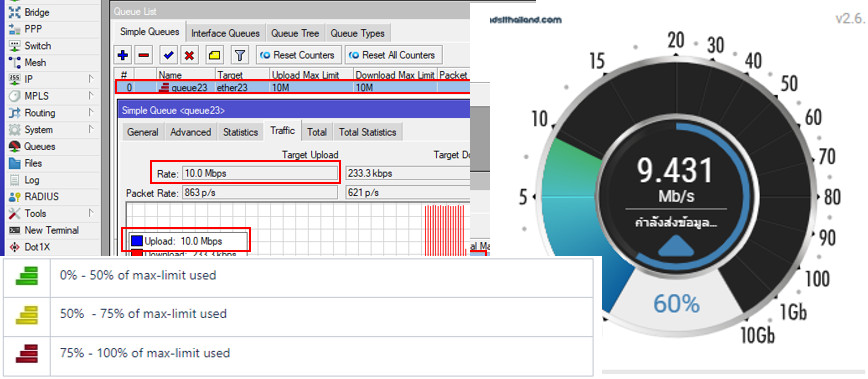Open the System menu
This screenshot has width=868, height=379.
(38, 129)
